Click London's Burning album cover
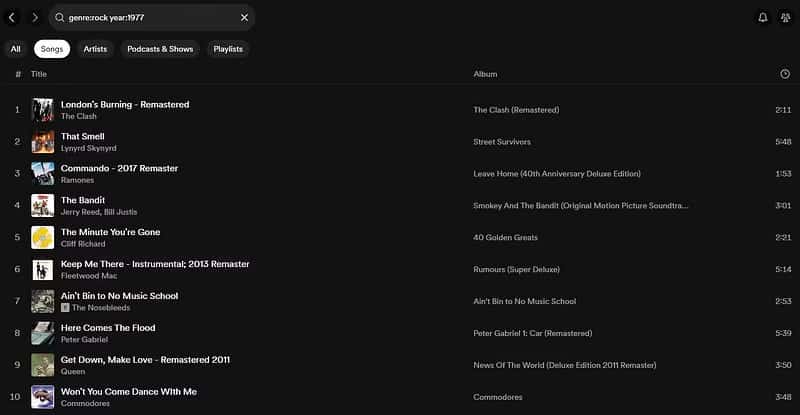800x415 pixels. pyautogui.click(x=42, y=110)
